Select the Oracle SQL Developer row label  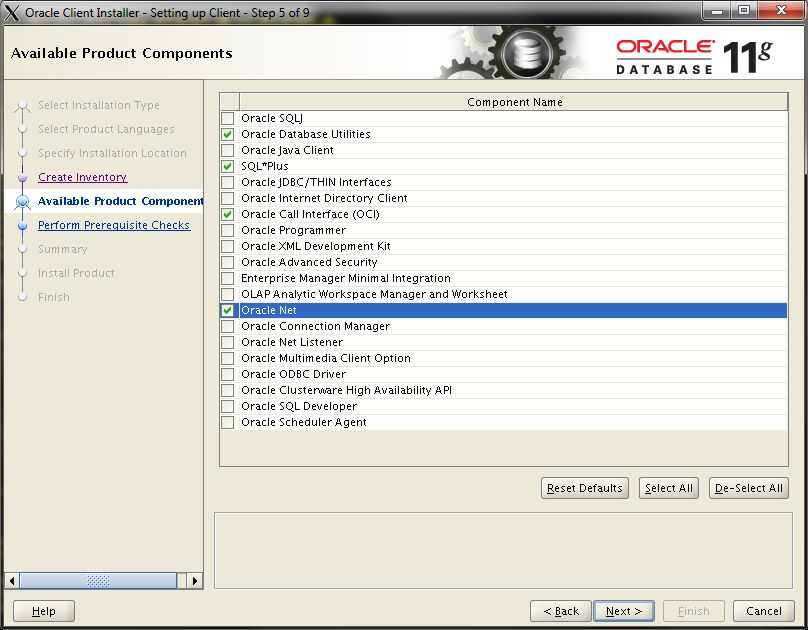click(299, 406)
